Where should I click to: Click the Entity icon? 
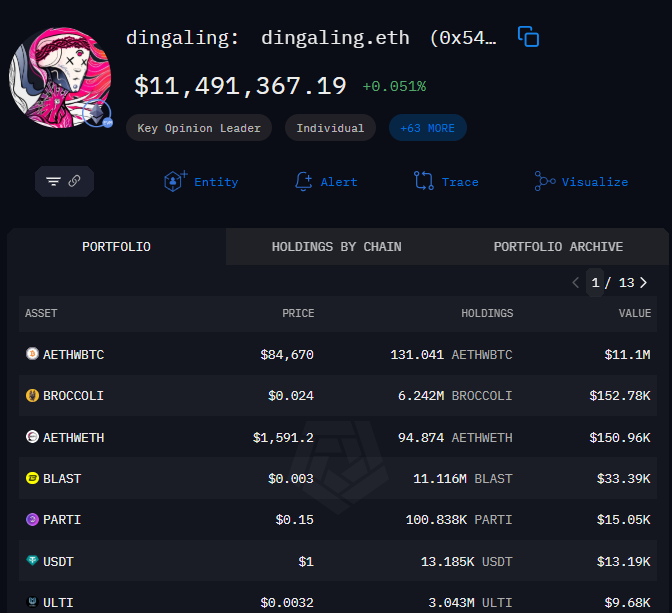[176, 181]
